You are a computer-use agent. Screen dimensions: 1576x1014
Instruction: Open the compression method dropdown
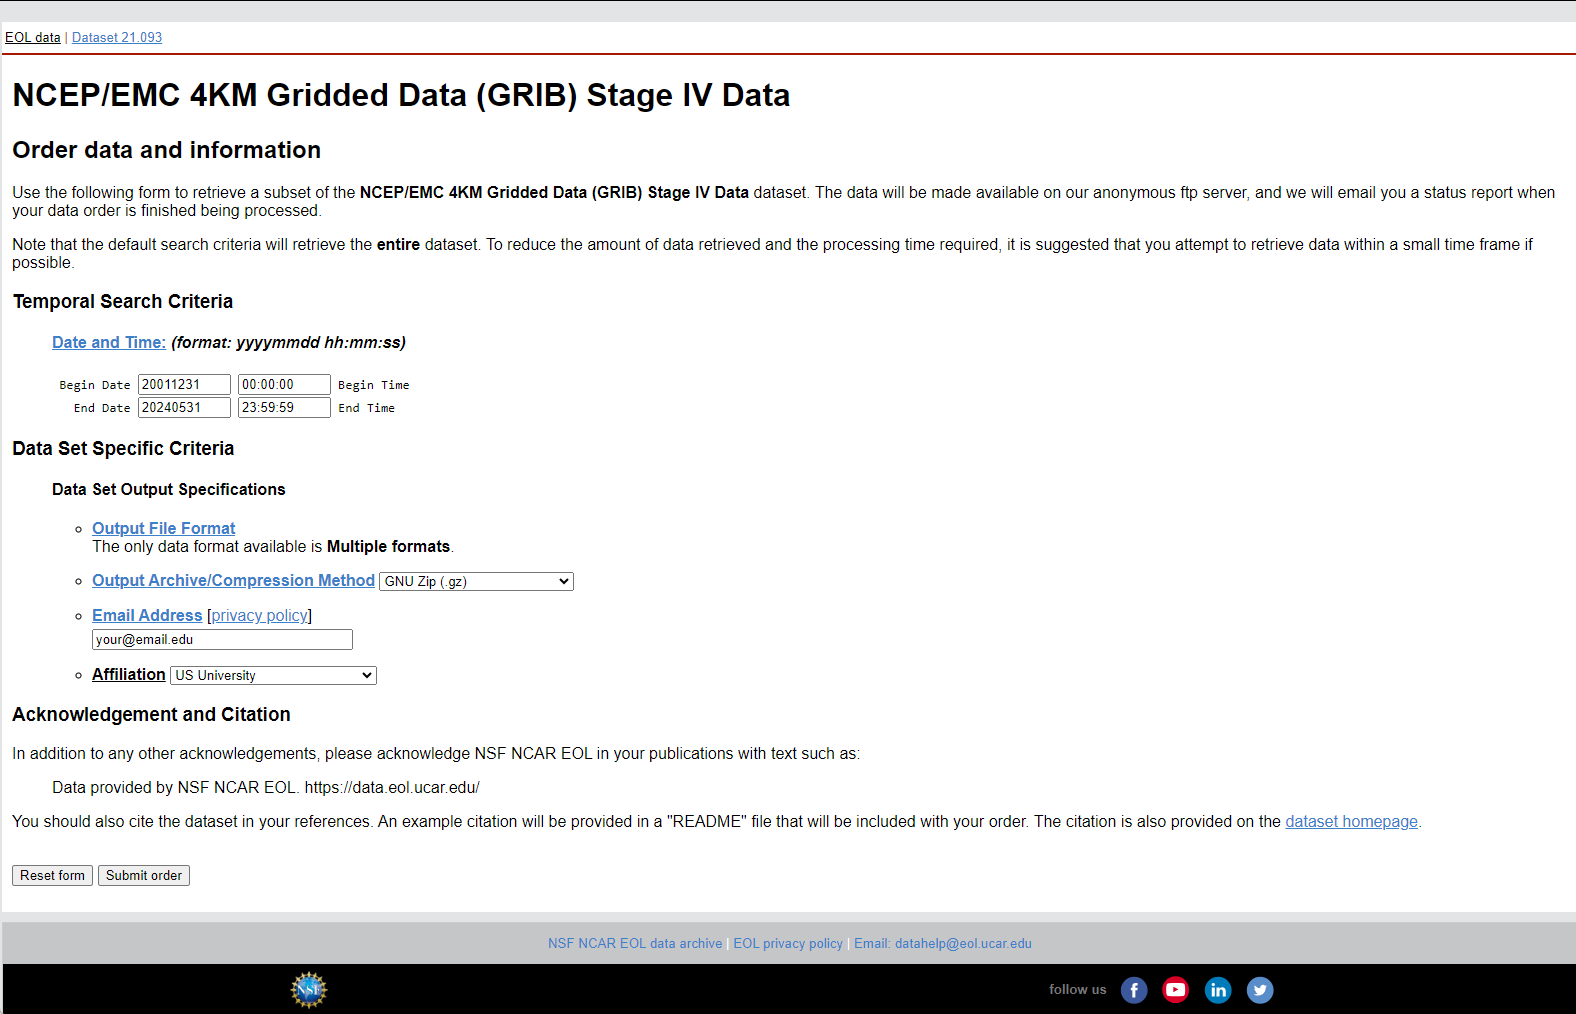click(476, 581)
